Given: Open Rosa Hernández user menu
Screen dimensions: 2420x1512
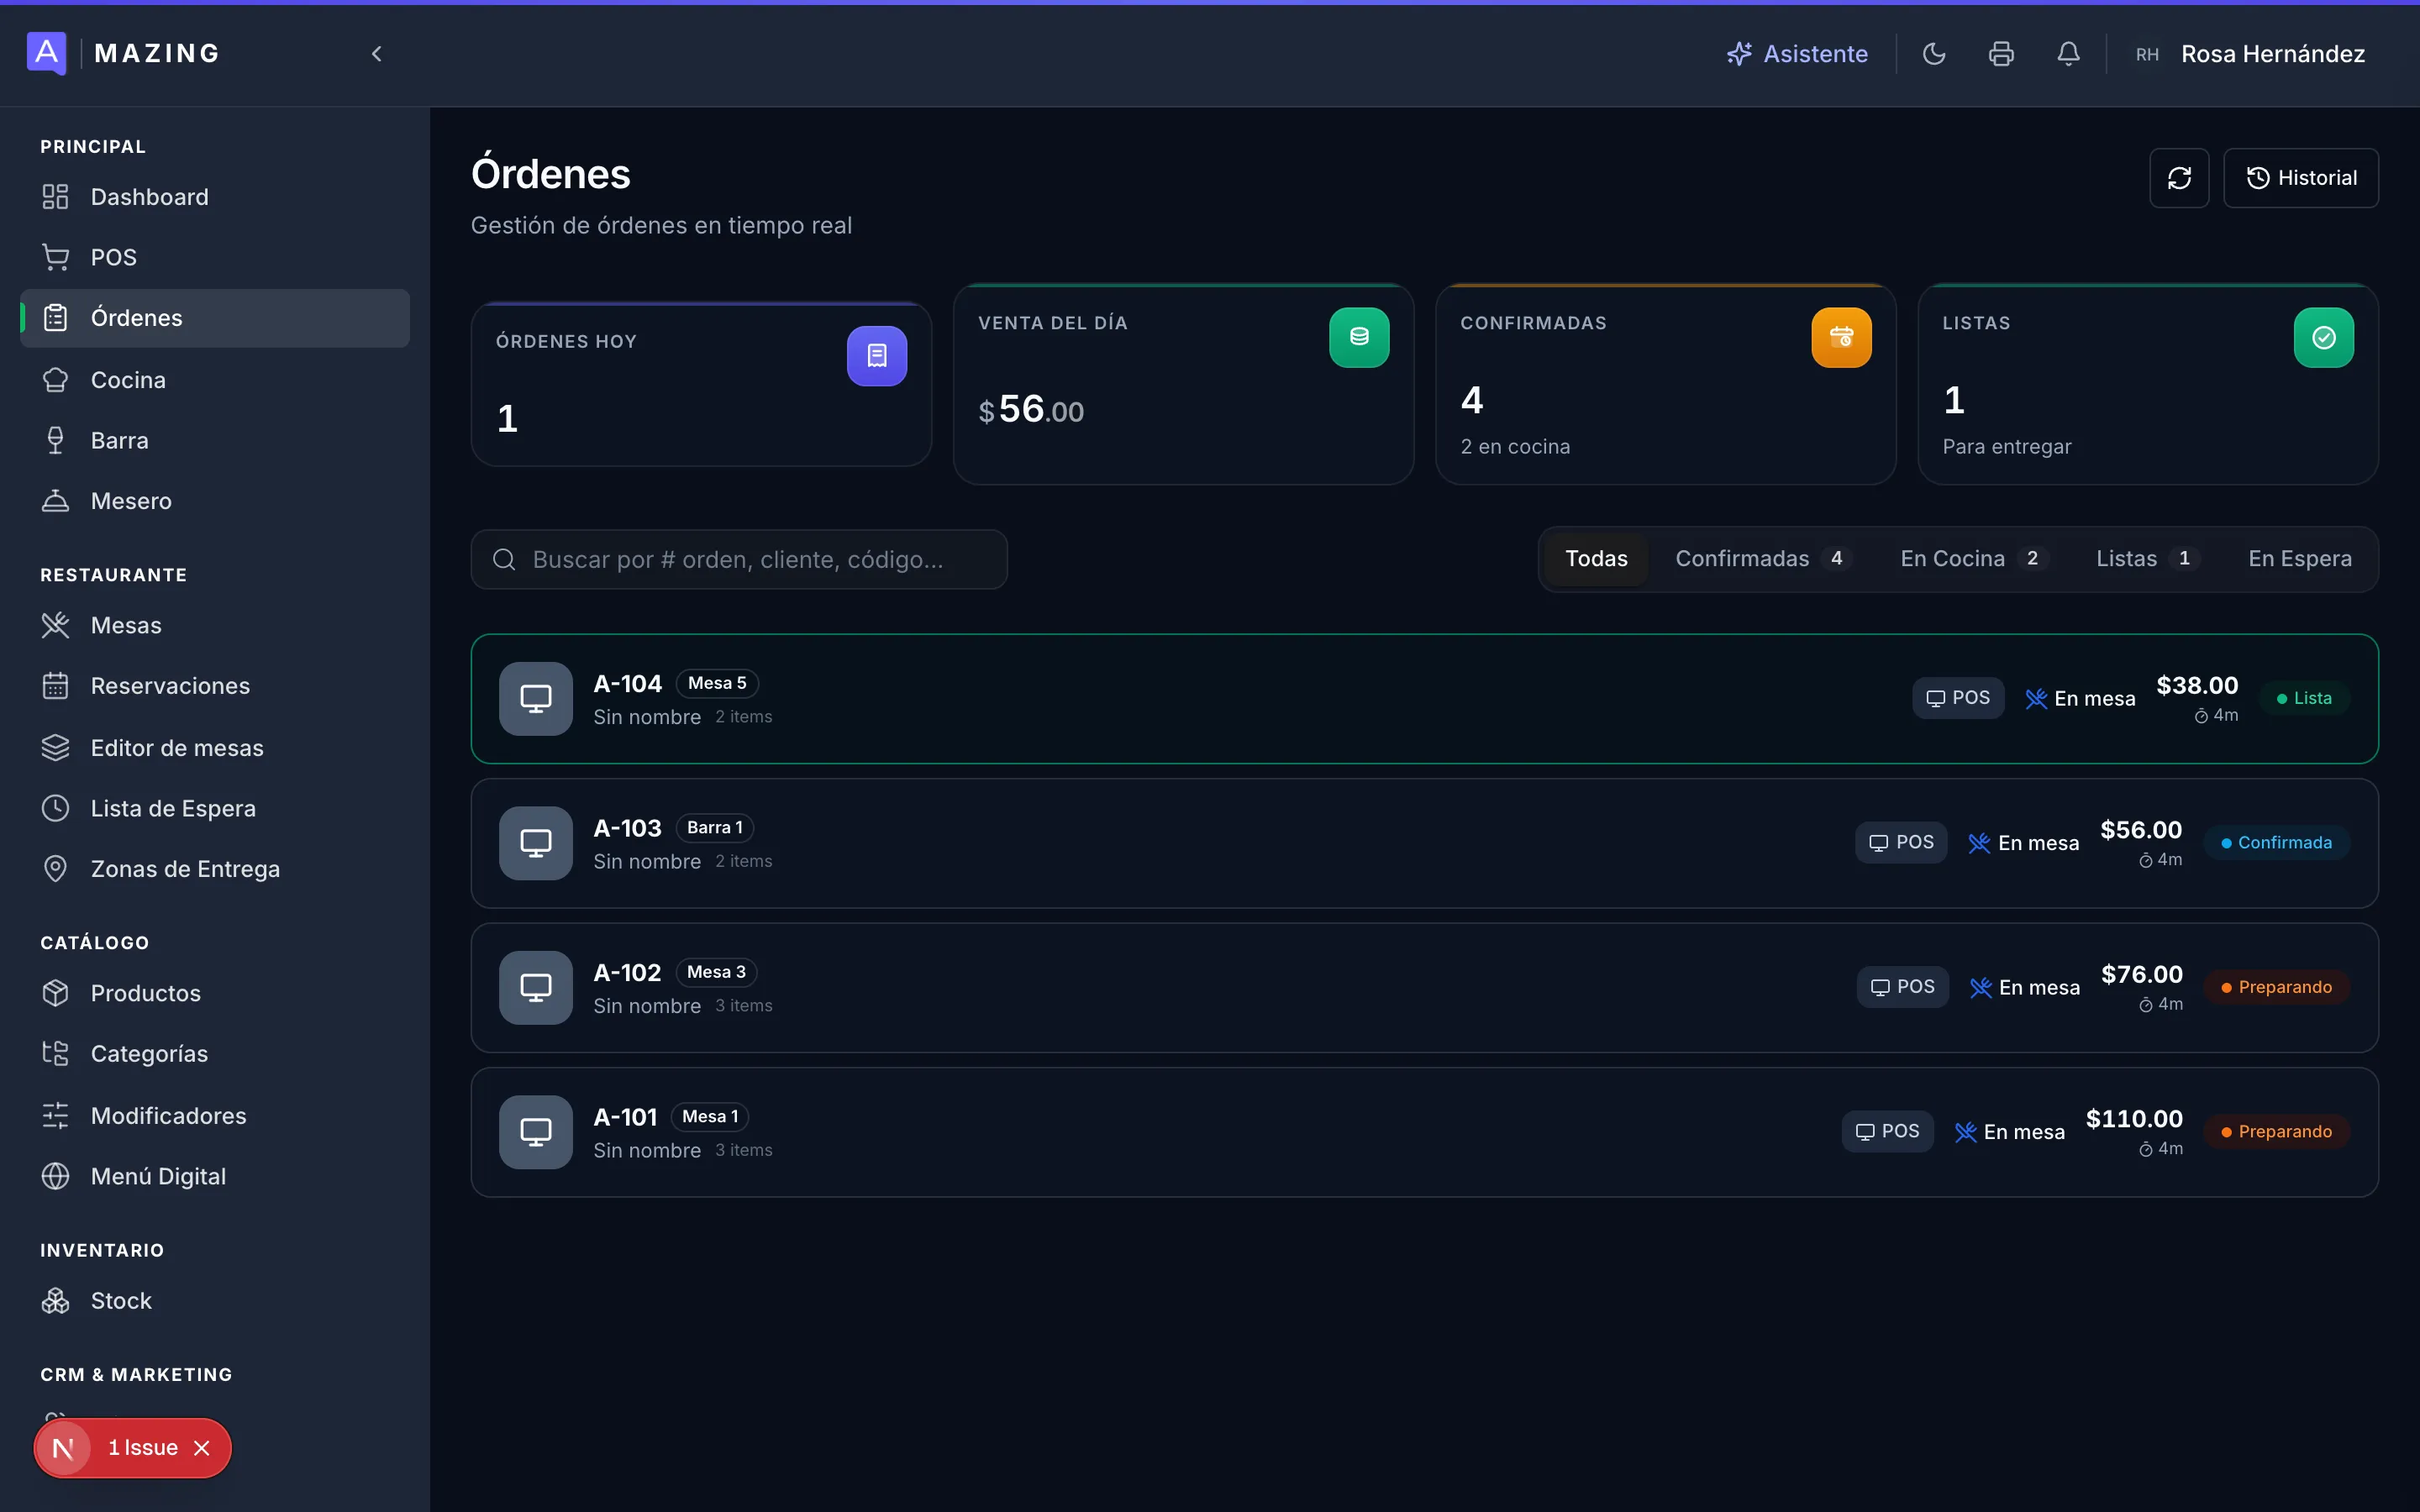Looking at the screenshot, I should click(x=2250, y=54).
